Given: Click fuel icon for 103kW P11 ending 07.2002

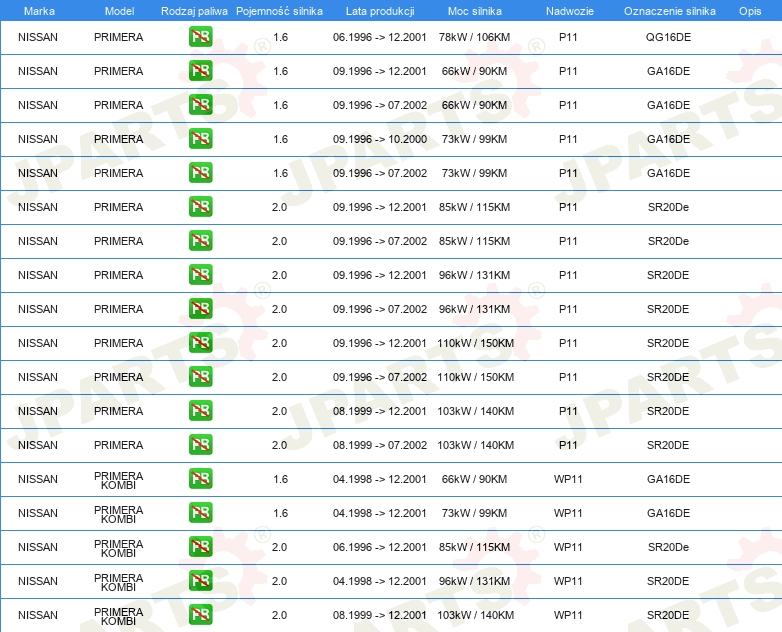Looking at the screenshot, I should tap(200, 444).
